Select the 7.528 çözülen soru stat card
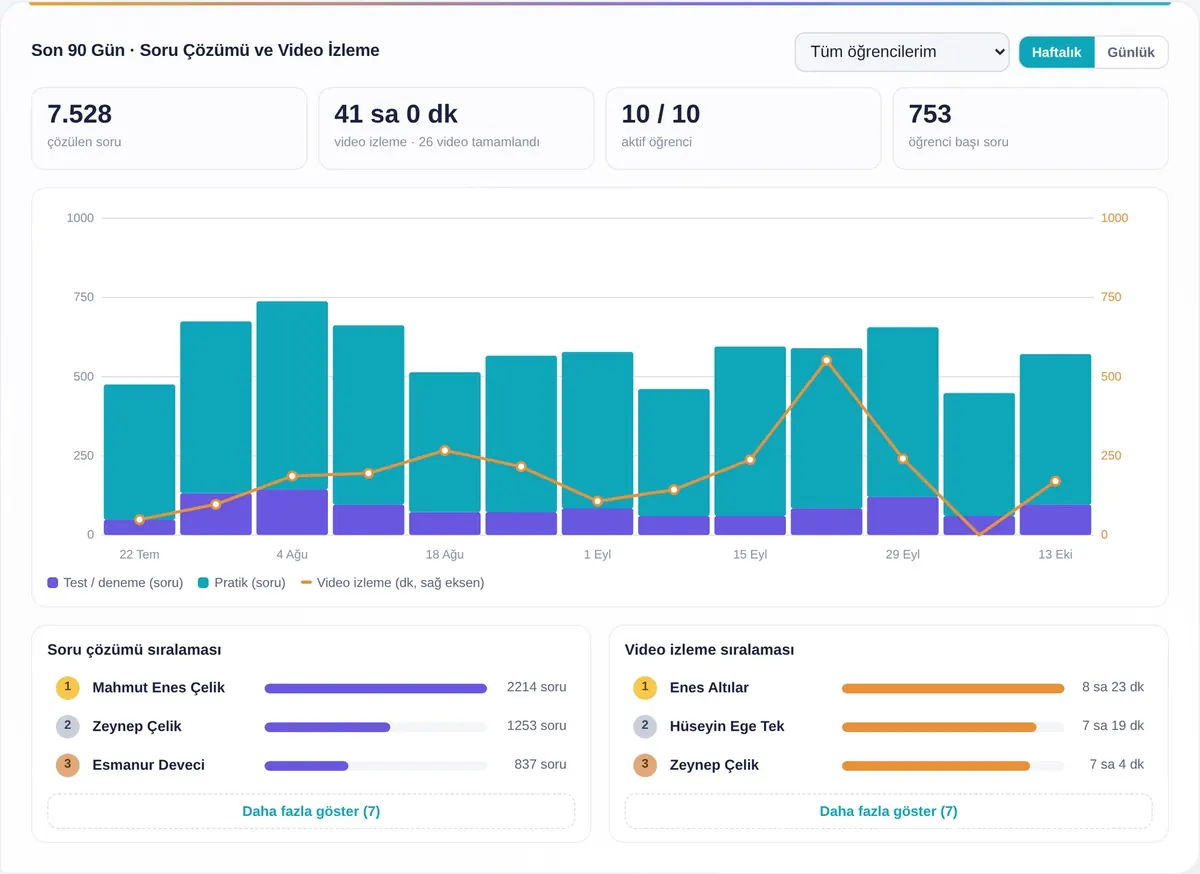 point(169,128)
